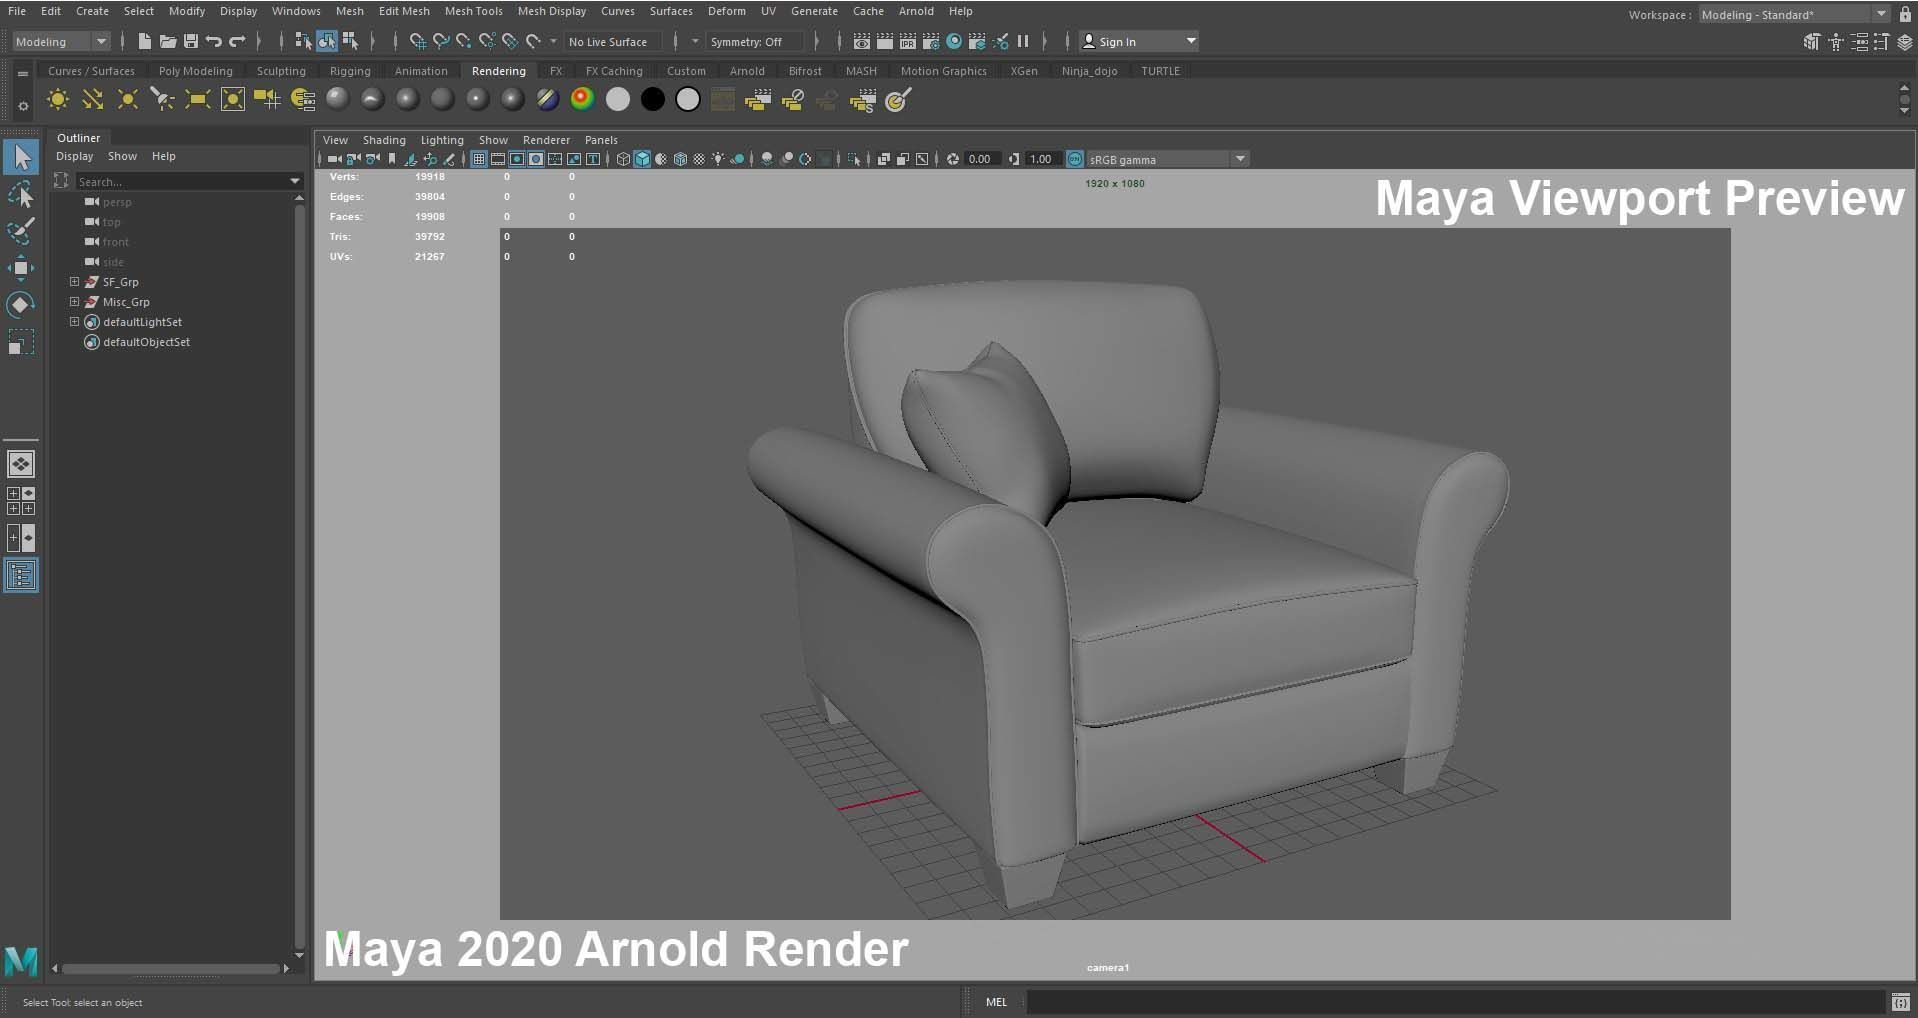
Task: Create an area light from shelf
Action: coord(198,99)
